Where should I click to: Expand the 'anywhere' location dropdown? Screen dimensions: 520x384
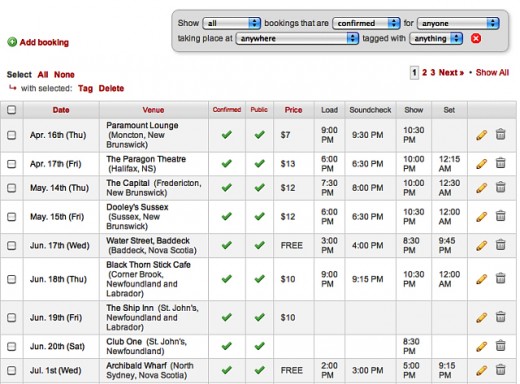(x=297, y=38)
